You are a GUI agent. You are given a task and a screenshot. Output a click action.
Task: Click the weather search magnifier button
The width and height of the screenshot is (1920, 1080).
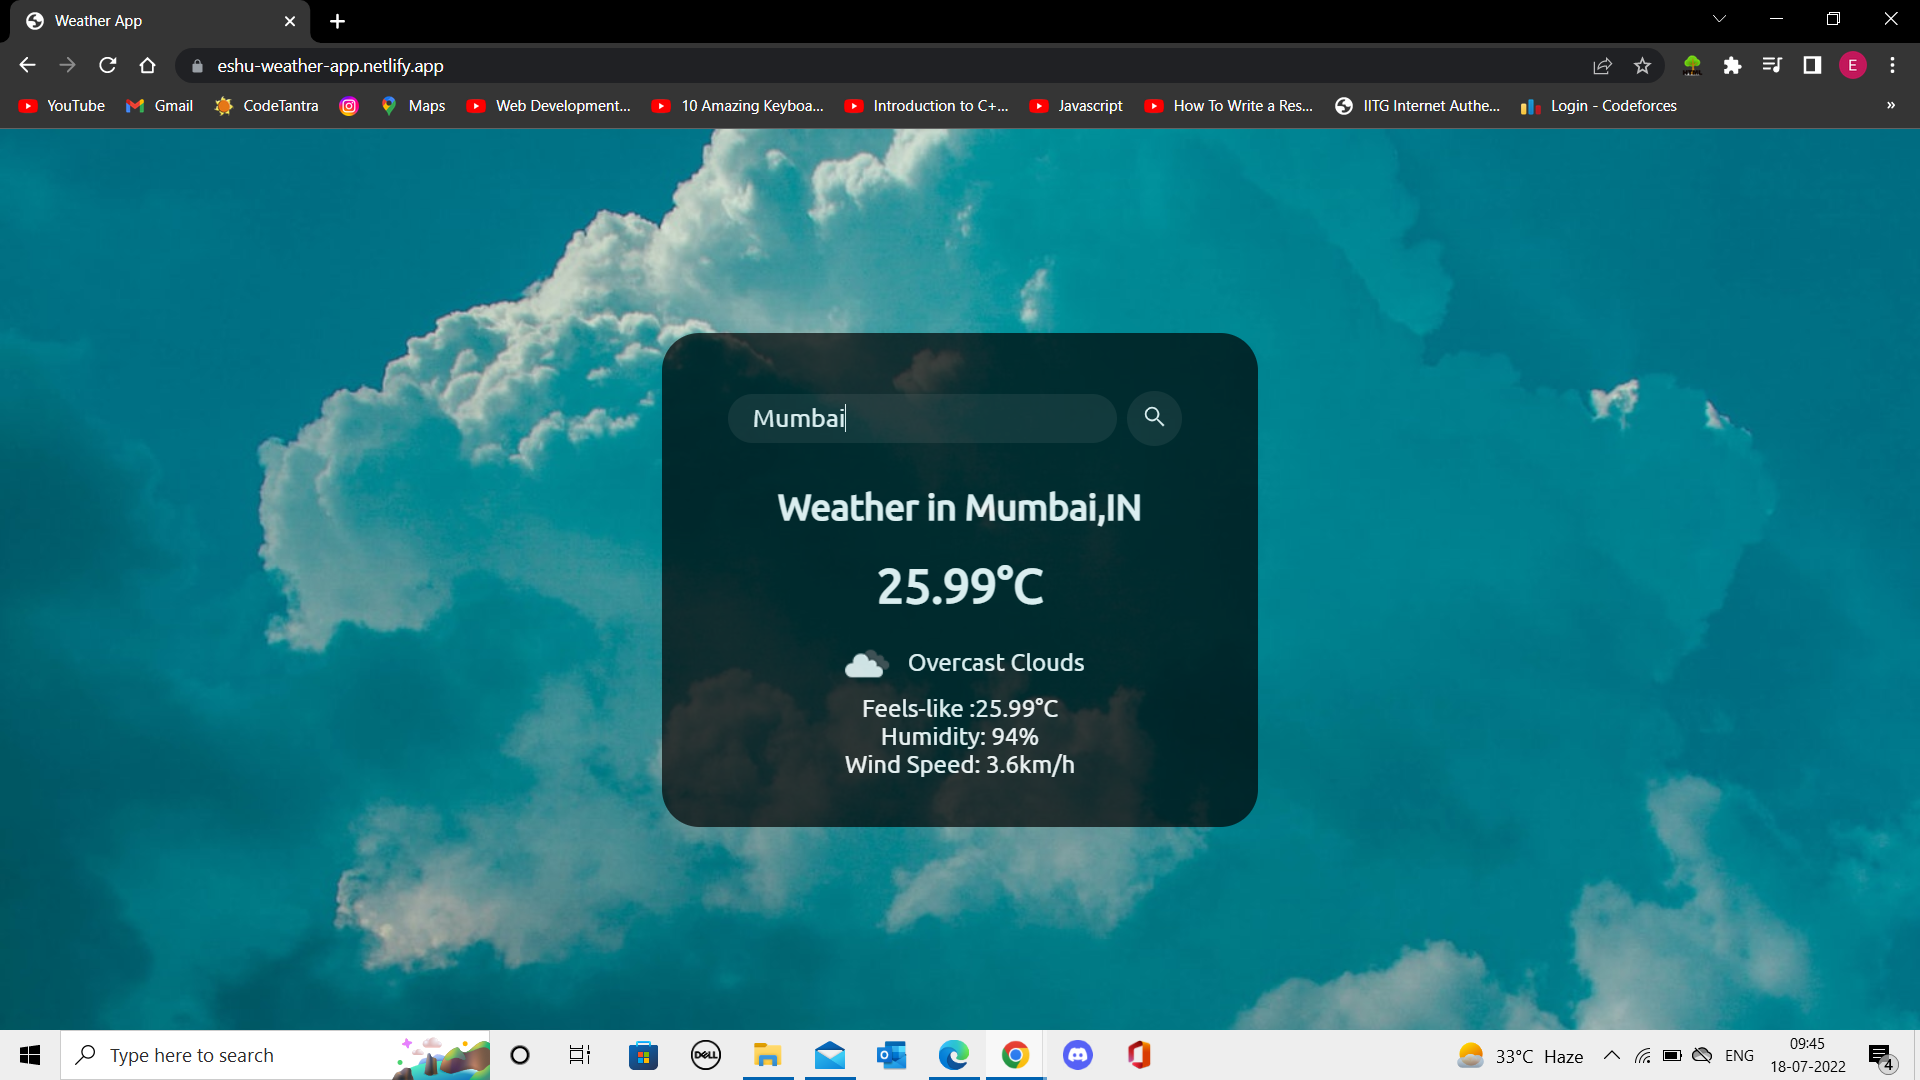(1154, 418)
